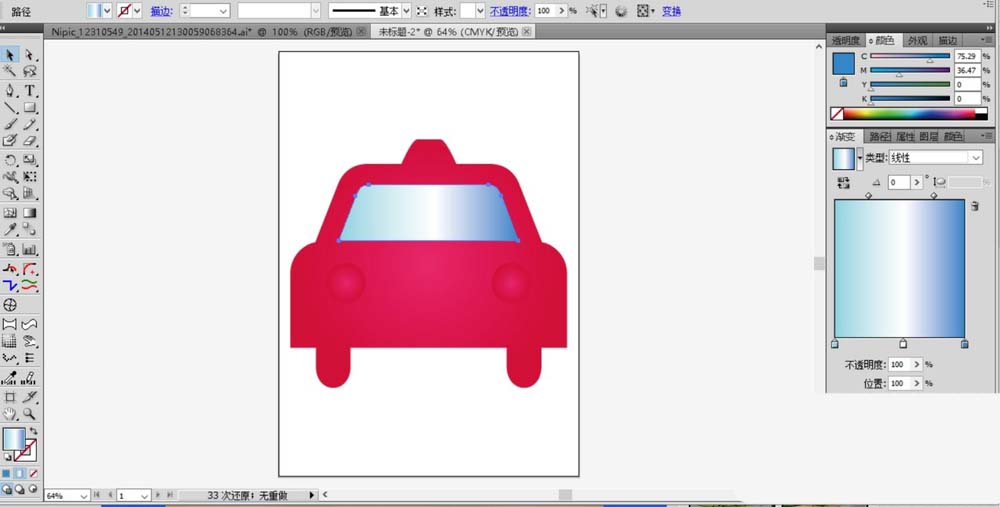This screenshot has width=1000, height=507.
Task: Select the Paintbrush tool
Action: tap(10, 124)
